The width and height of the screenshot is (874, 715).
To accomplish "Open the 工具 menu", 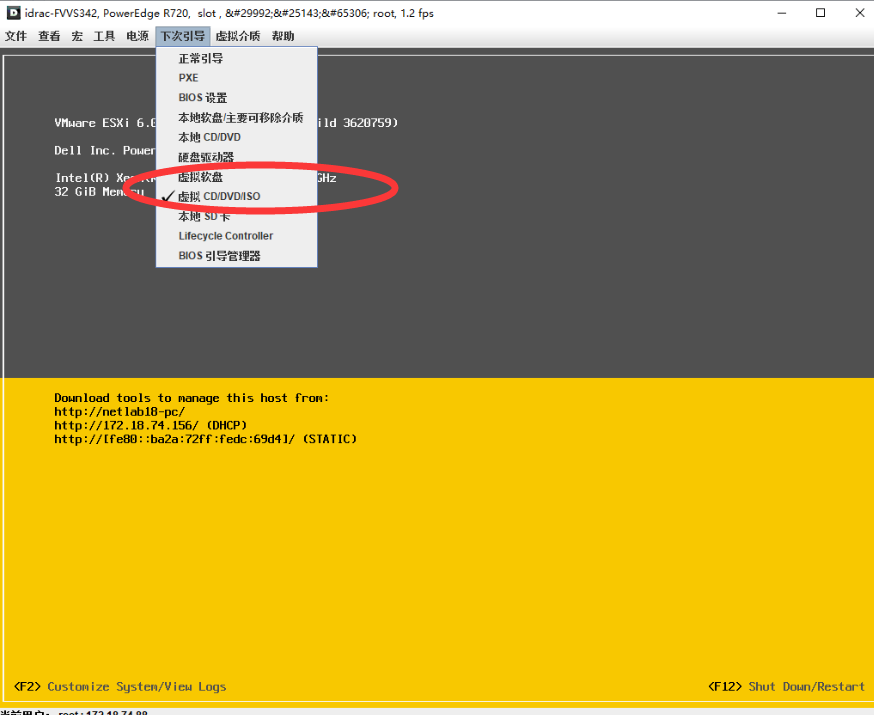I will tap(104, 36).
